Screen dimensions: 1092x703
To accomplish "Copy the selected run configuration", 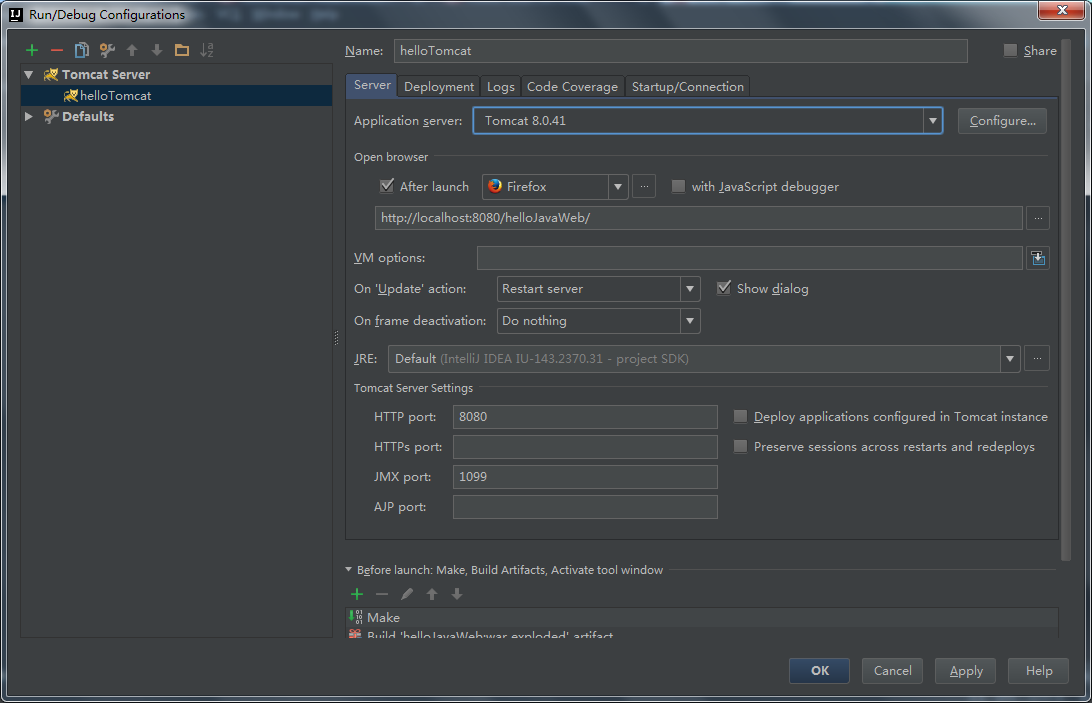I will point(81,50).
